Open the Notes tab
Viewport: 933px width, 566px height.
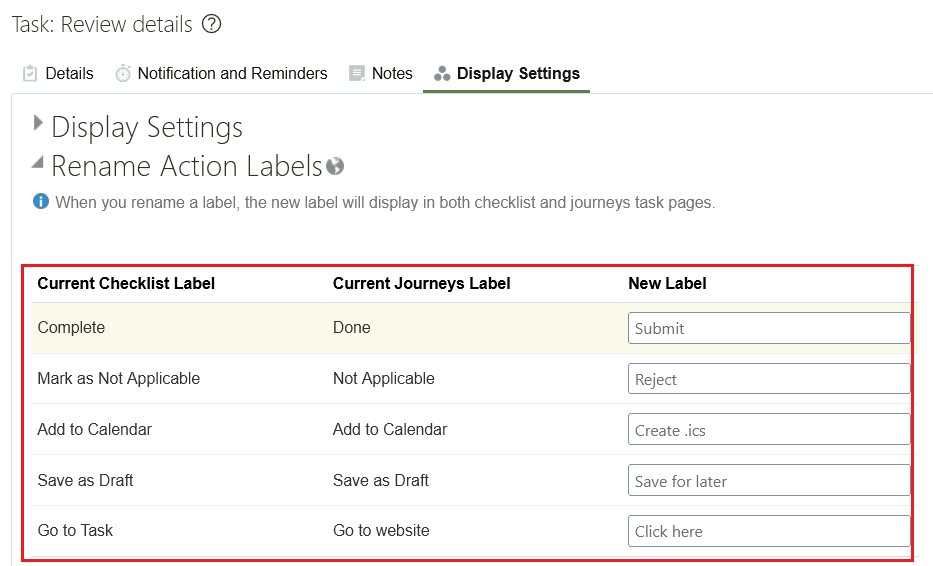point(392,73)
